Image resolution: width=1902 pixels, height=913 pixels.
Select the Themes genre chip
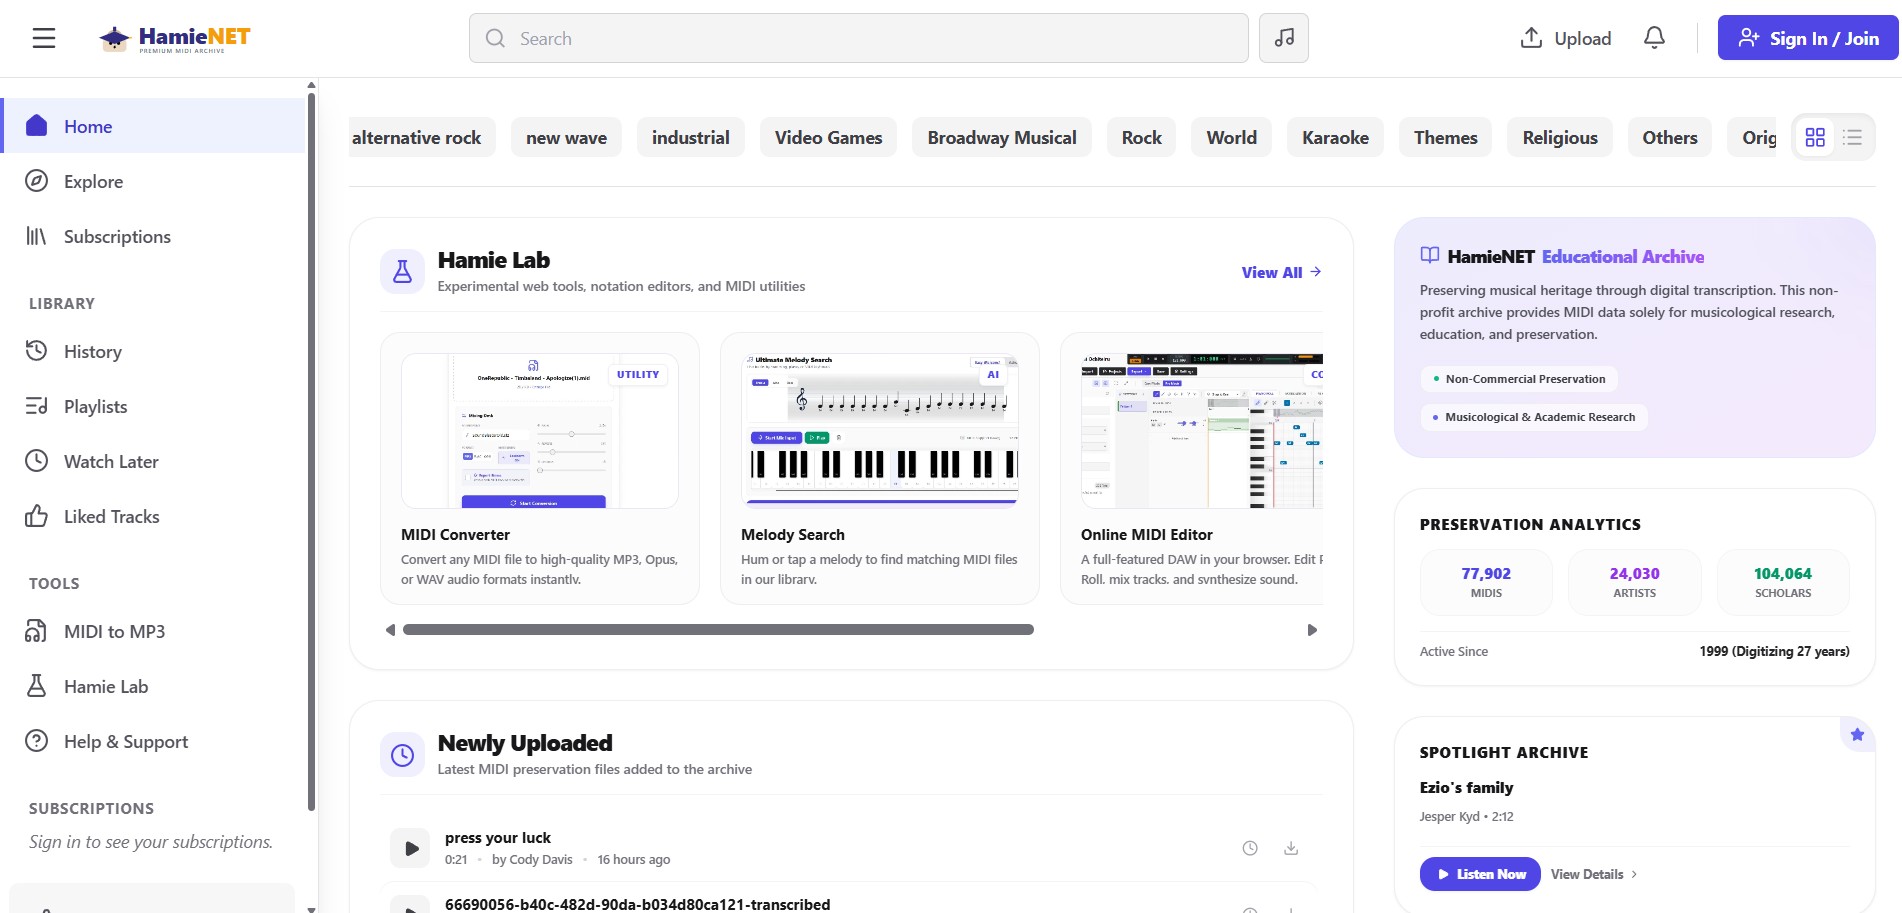[1445, 138]
